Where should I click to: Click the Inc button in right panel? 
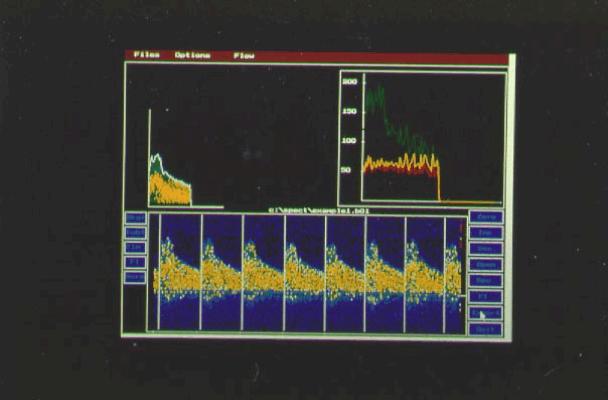tap(486, 233)
